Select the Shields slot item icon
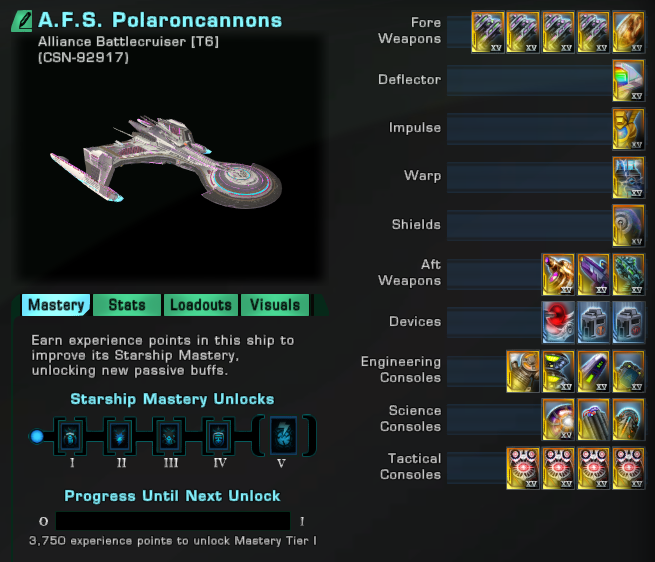 (x=628, y=226)
